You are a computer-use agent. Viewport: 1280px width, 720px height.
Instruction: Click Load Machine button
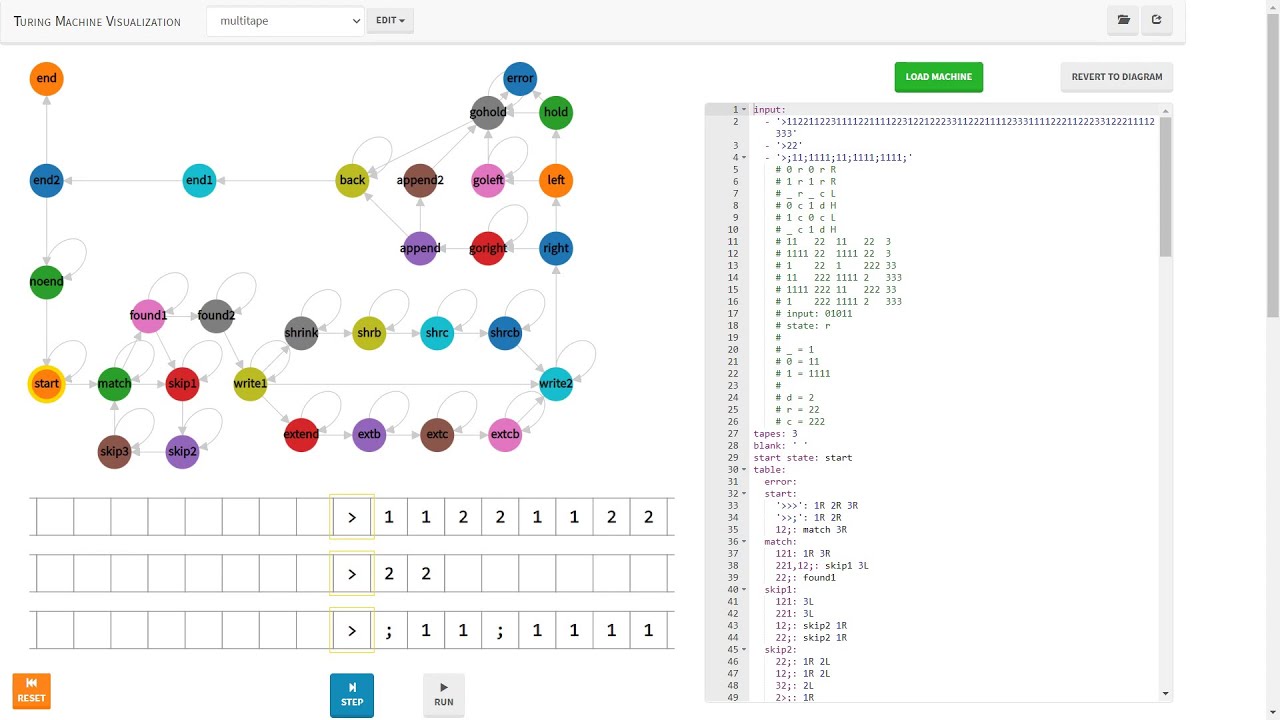point(939,77)
